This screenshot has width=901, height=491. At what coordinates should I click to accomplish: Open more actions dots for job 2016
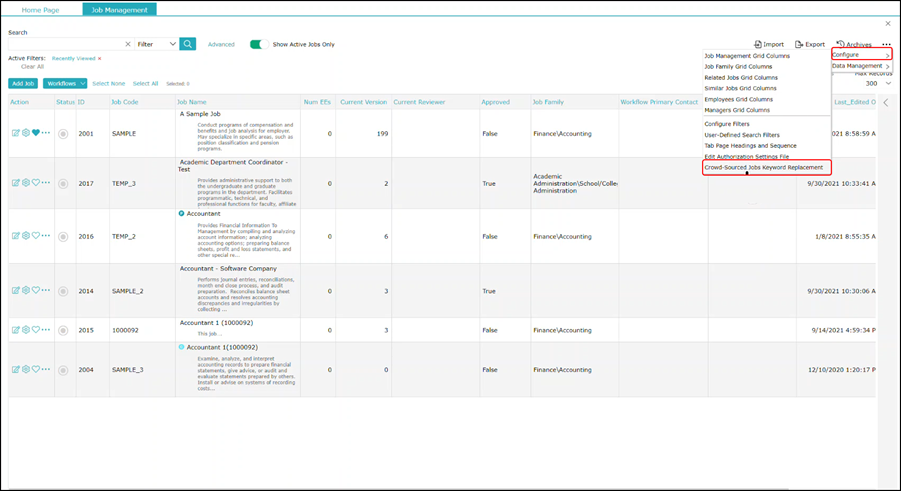tap(46, 236)
